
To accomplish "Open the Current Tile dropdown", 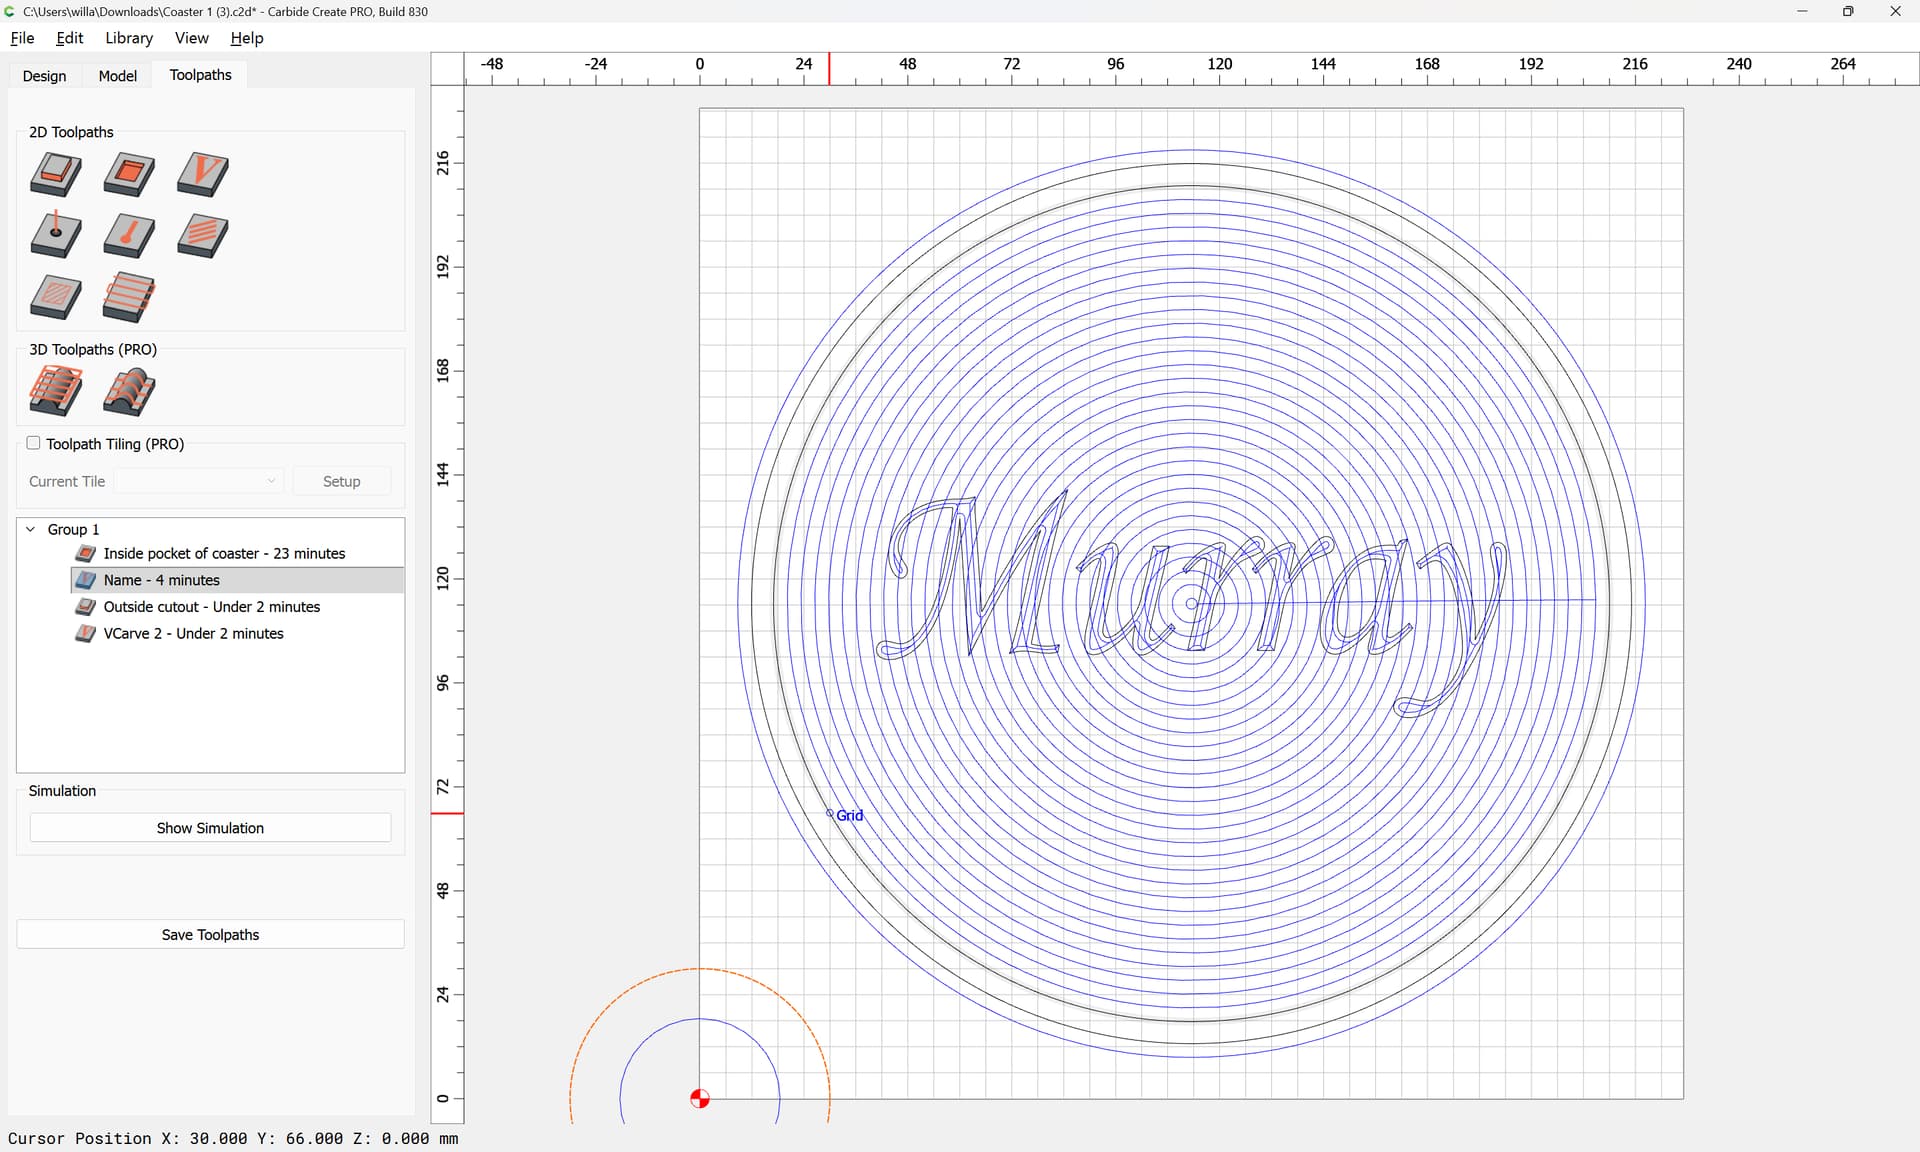I will click(199, 481).
